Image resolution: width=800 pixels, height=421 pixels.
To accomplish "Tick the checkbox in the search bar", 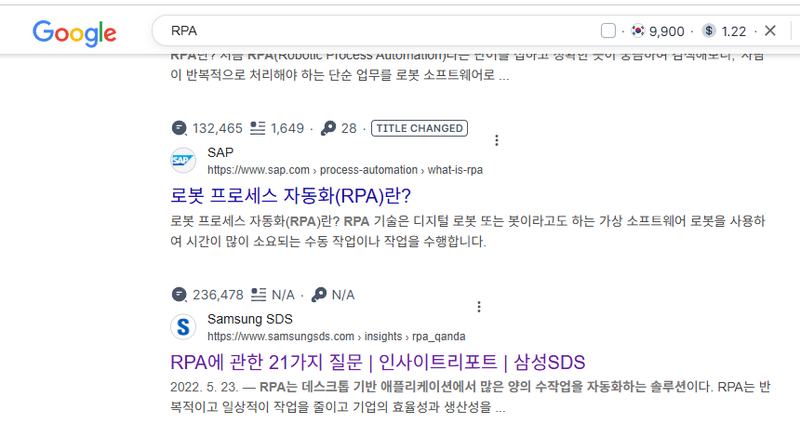I will click(608, 31).
